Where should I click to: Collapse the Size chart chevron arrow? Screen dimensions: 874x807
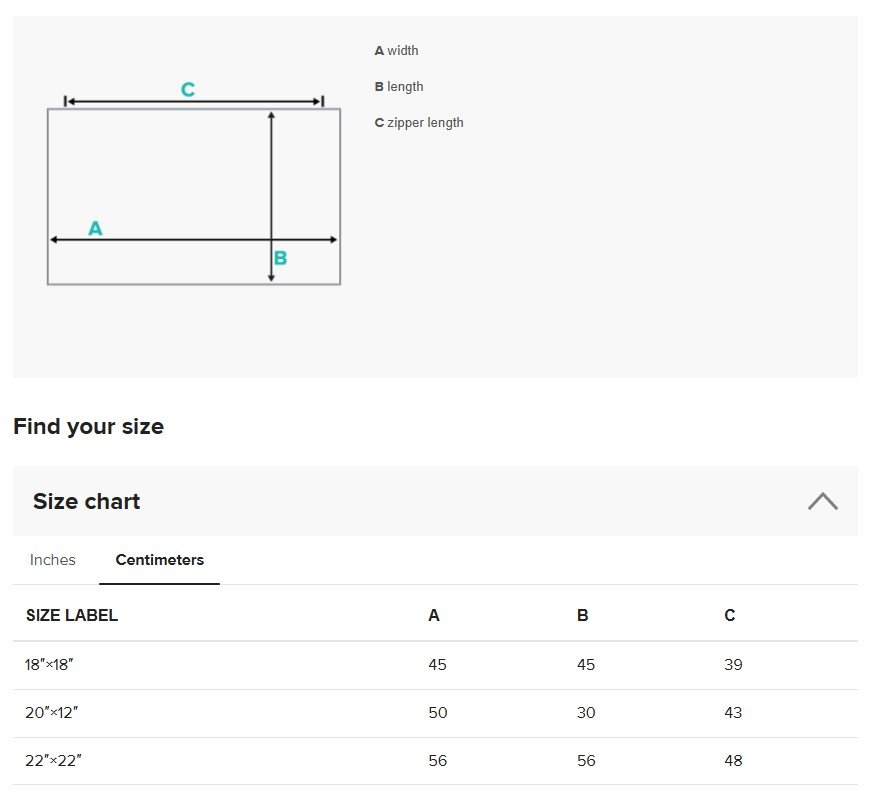tap(823, 500)
